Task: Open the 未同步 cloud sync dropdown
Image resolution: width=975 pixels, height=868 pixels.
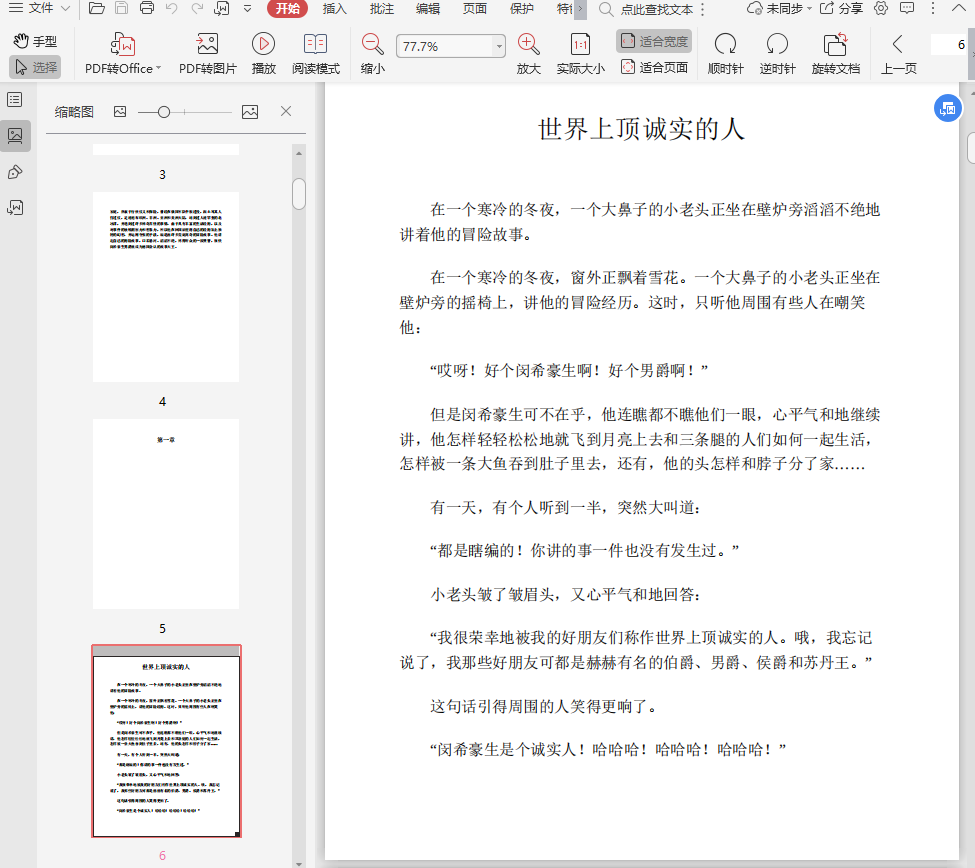Action: (780, 9)
